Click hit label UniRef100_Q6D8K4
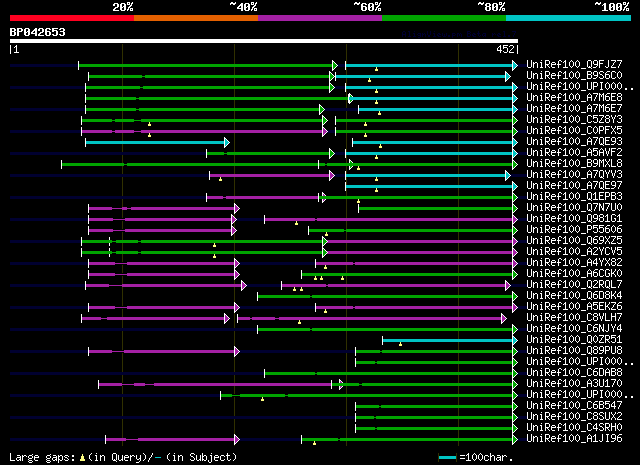The height and width of the screenshot is (465, 640). point(574,296)
